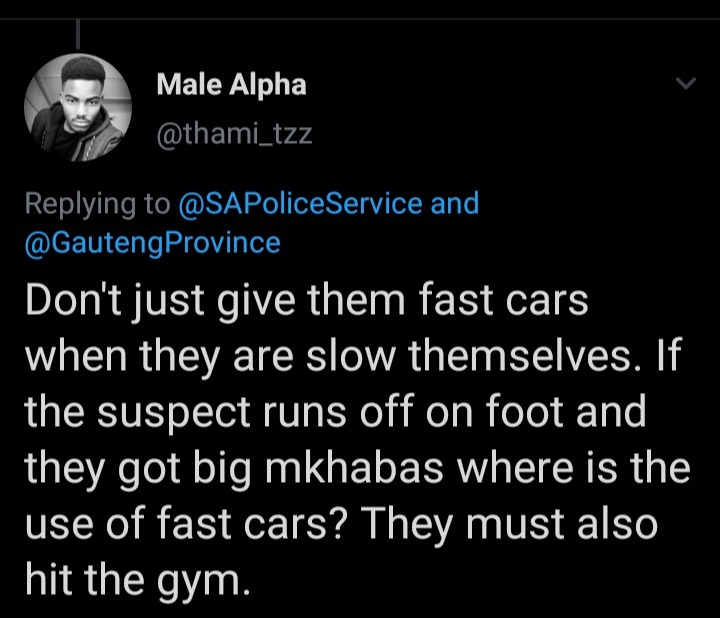The image size is (720, 618).
Task: Click 'use of fast cars?' in the tweet
Action: coord(184,524)
